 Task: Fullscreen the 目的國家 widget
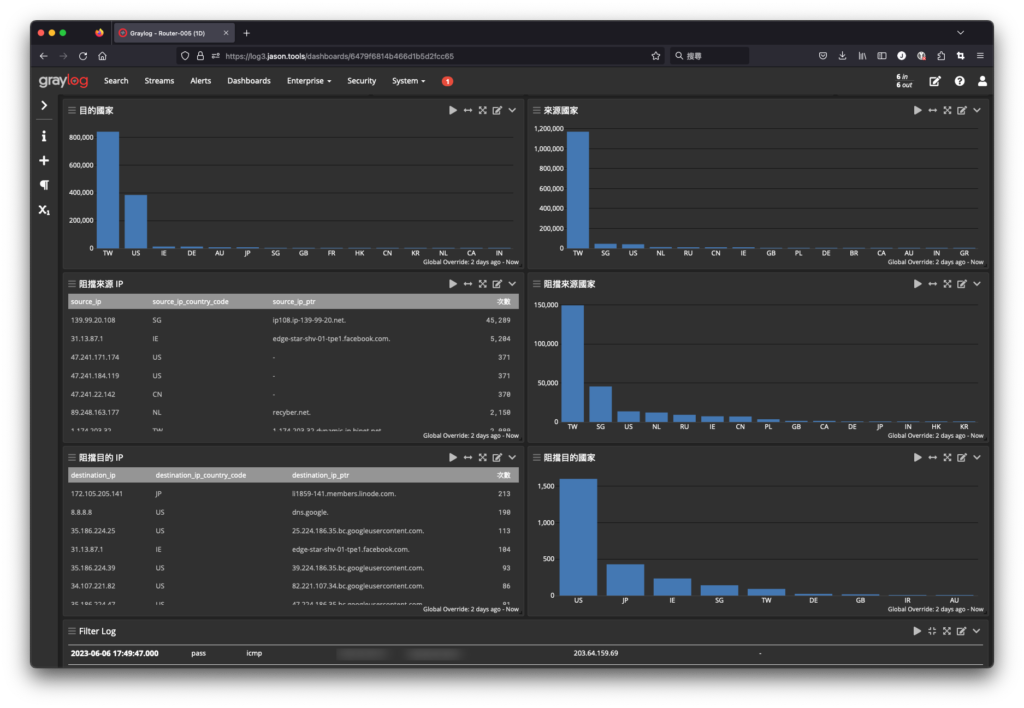(x=483, y=110)
